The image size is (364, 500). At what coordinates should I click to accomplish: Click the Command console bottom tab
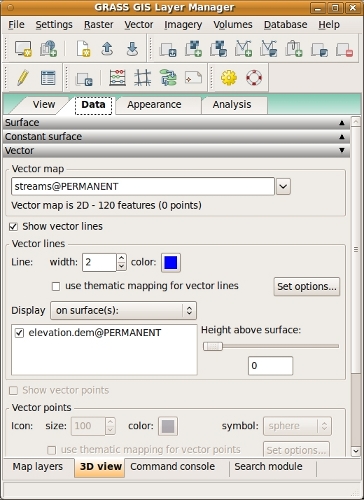tap(173, 467)
